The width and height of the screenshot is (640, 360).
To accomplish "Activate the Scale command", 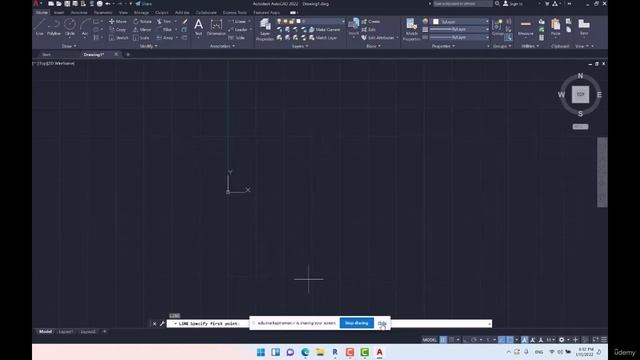I will (141, 38).
